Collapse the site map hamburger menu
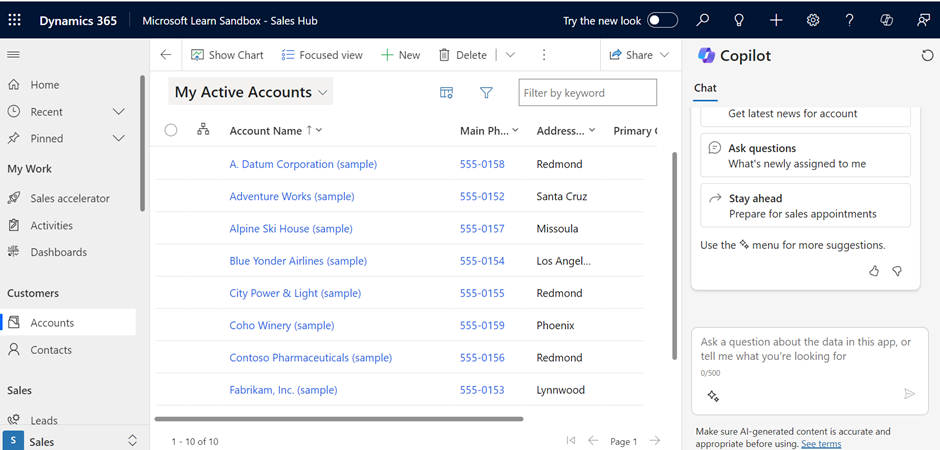The image size is (940, 450). pyautogui.click(x=13, y=55)
